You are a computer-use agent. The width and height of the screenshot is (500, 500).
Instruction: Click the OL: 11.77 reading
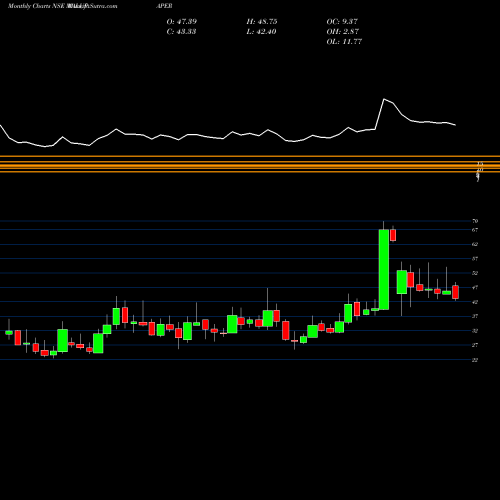tap(344, 42)
